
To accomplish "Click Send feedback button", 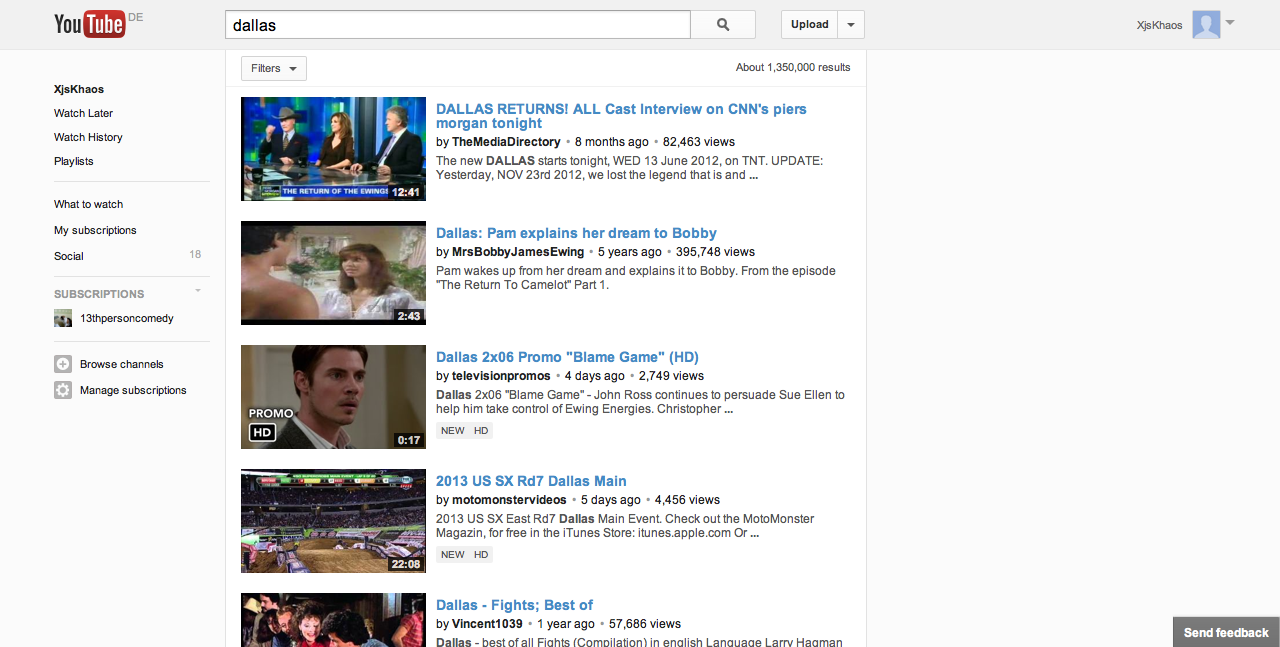I will [1226, 632].
